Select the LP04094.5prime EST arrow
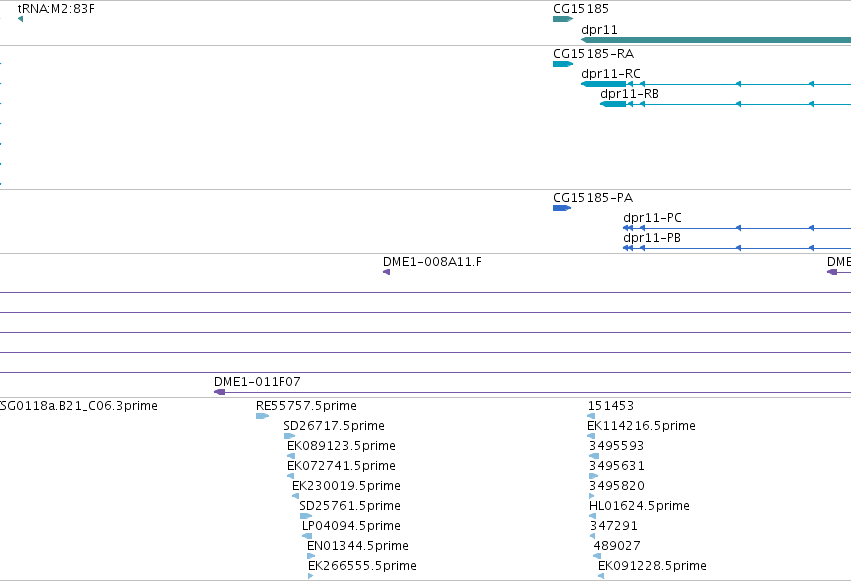This screenshot has width=851, height=581. [x=307, y=536]
